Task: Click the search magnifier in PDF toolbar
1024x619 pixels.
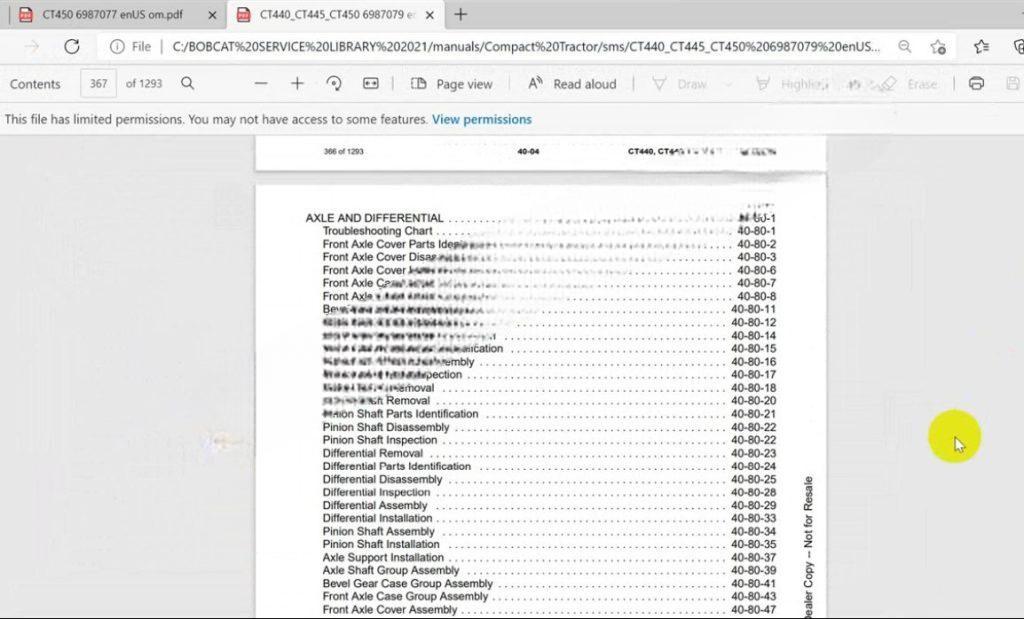Action: point(187,84)
